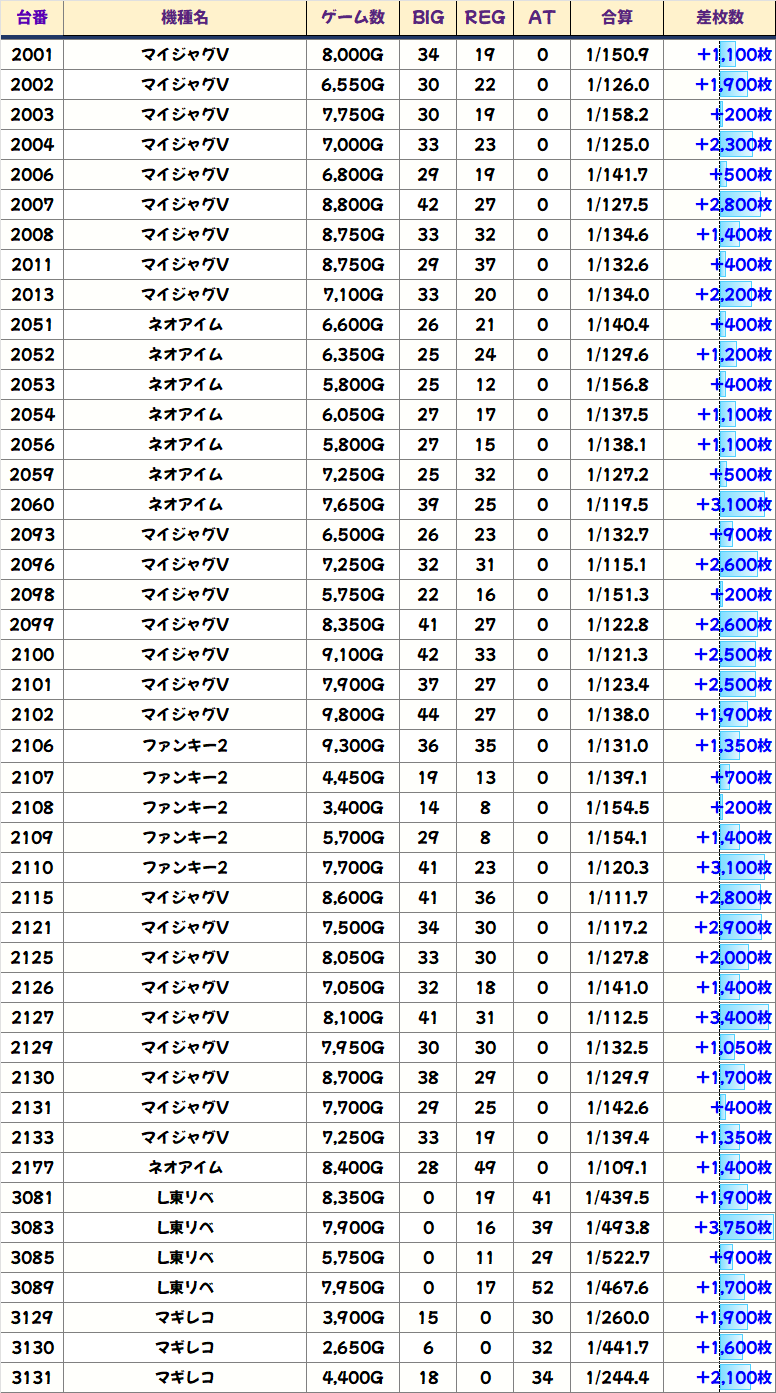This screenshot has height=1393, width=776.
Task: Click マギレコ name in row 3130
Action: [185, 1347]
